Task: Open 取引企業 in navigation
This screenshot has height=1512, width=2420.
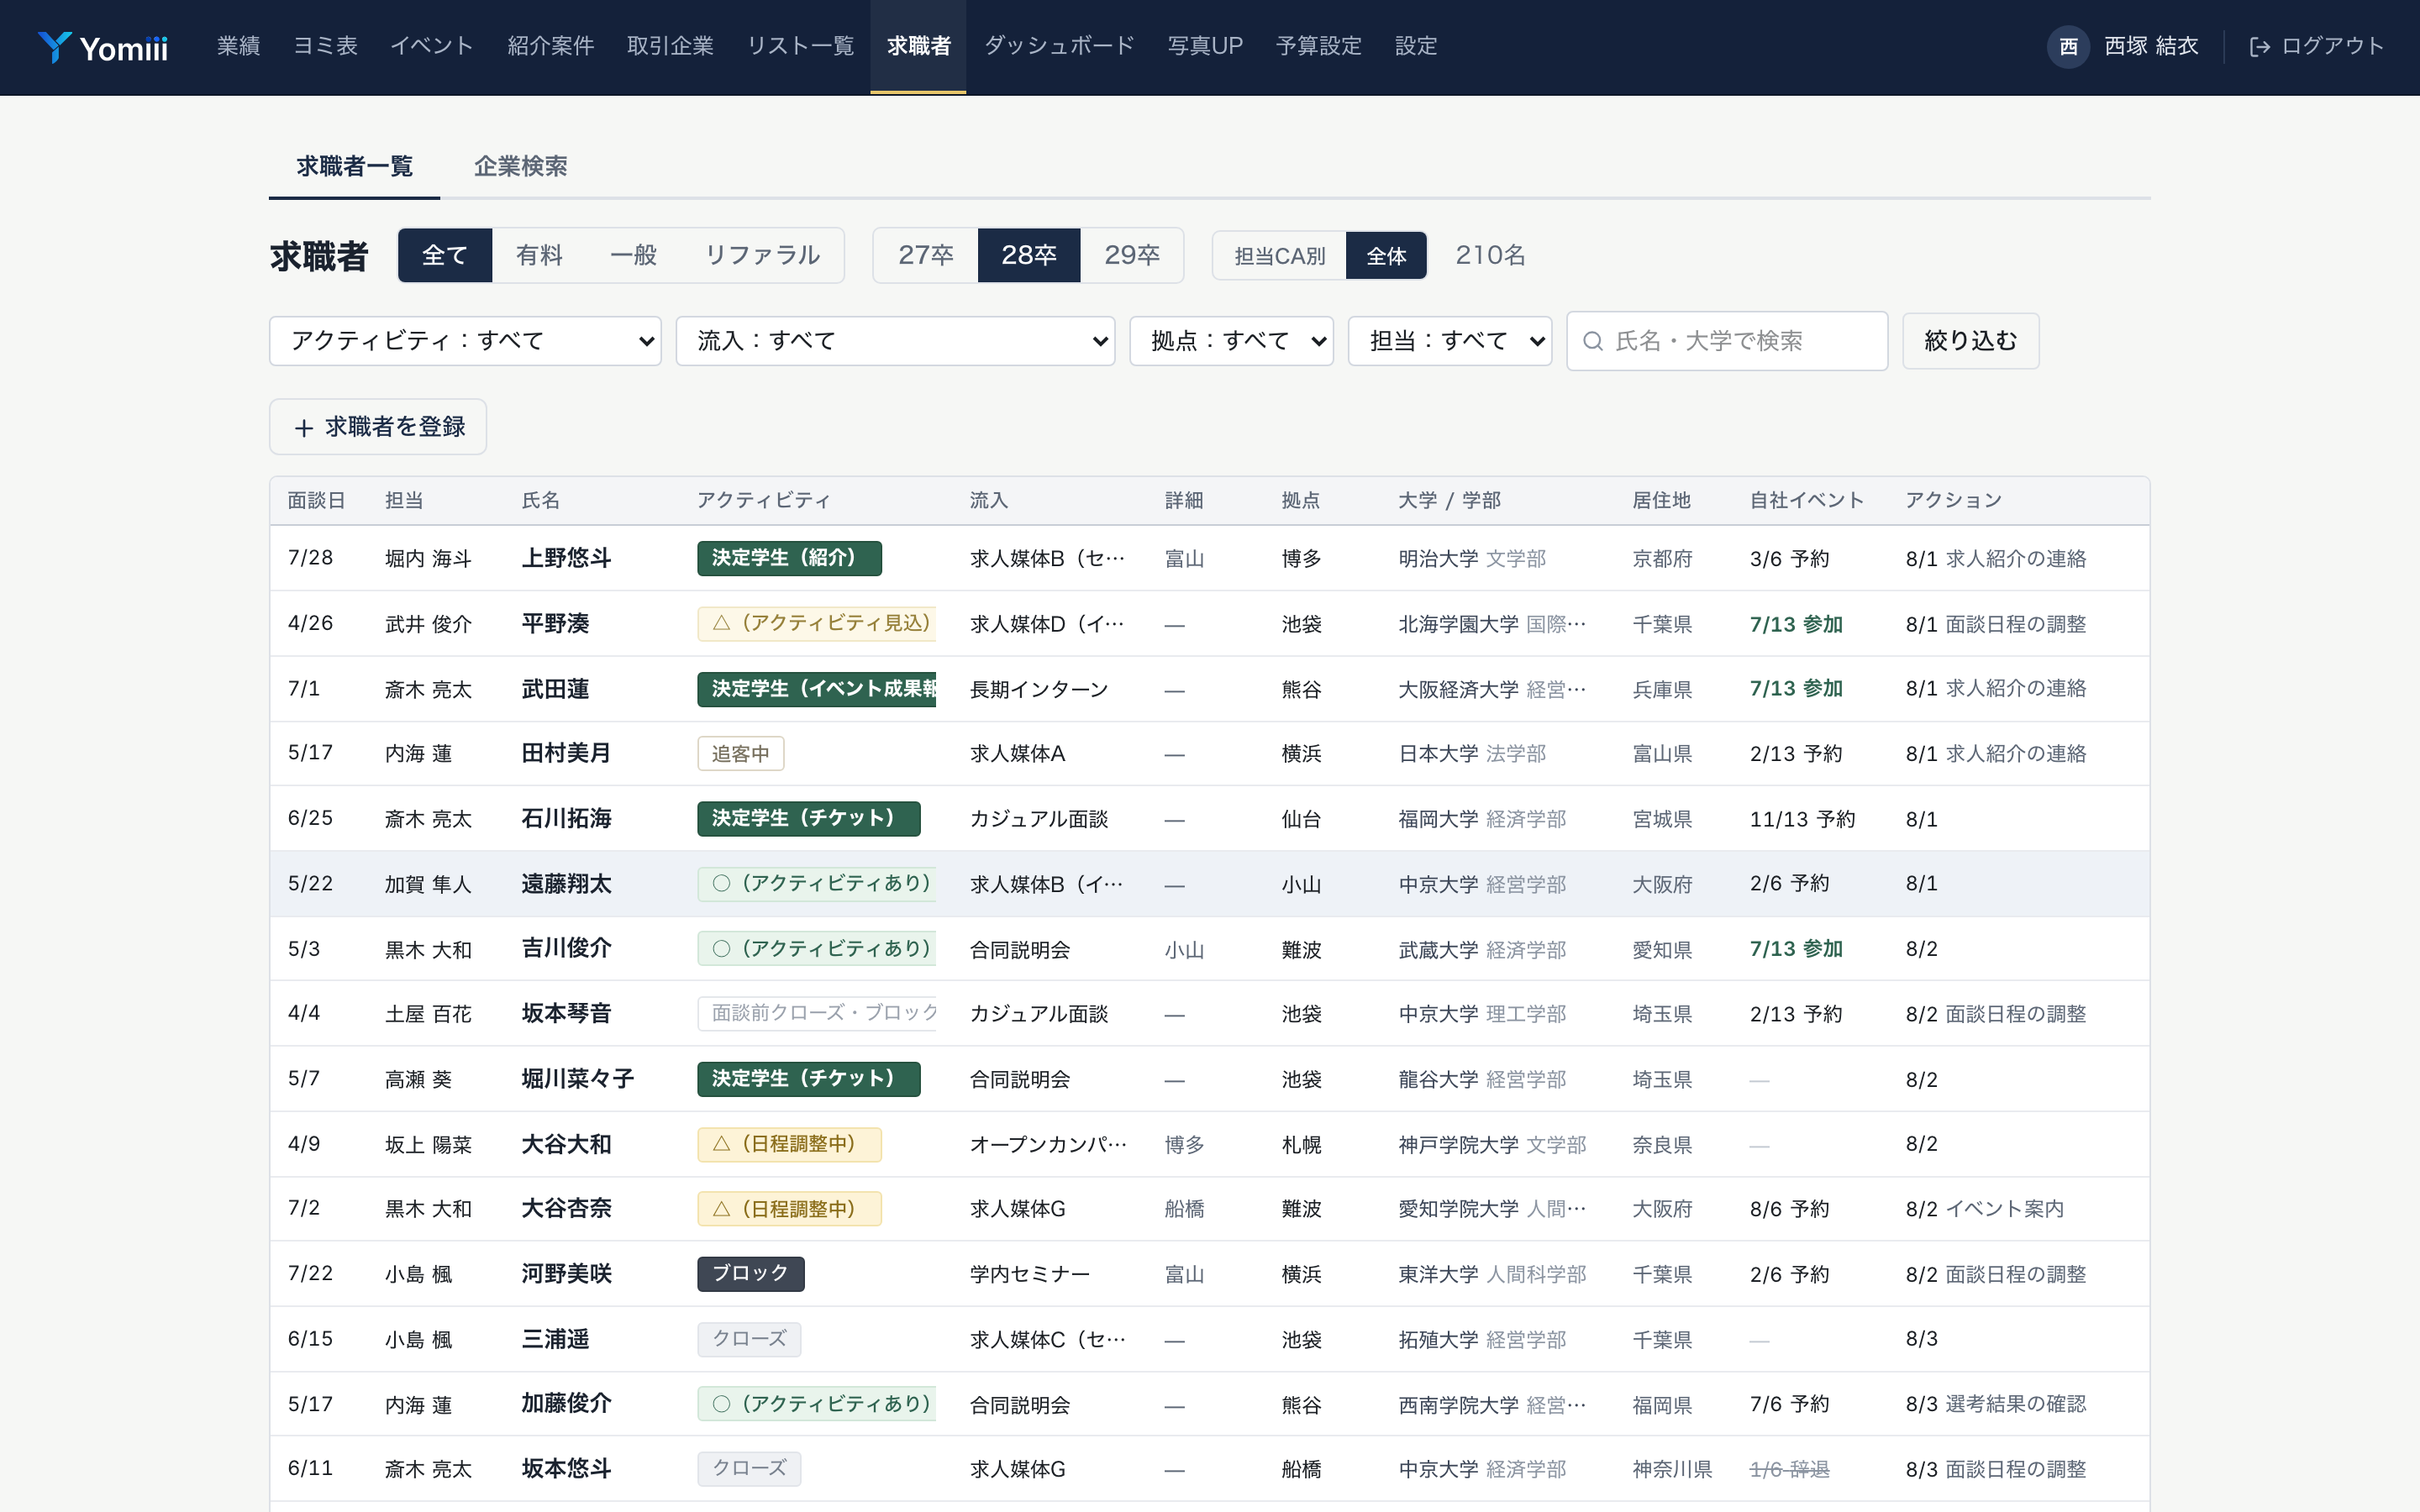Action: [670, 47]
